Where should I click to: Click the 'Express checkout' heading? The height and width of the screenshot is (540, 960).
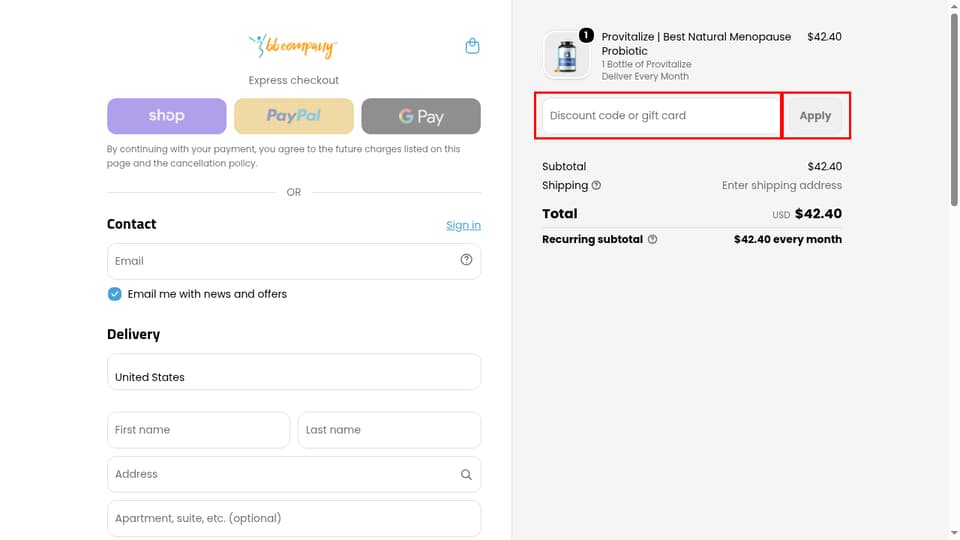click(293, 80)
